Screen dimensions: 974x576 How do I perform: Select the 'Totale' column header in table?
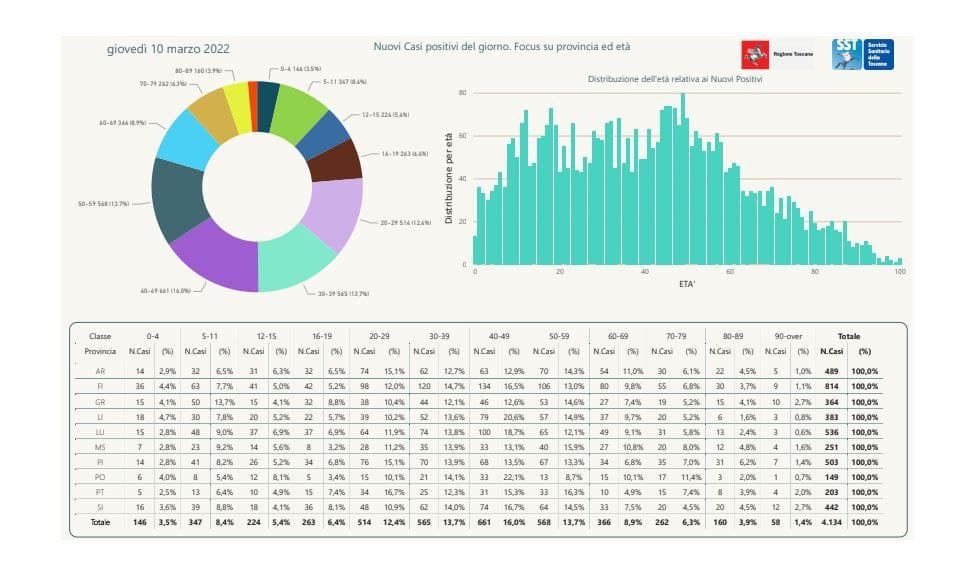[x=848, y=337]
